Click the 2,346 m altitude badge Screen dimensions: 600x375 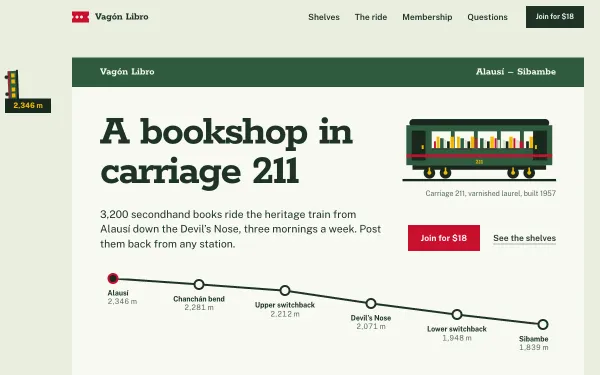coord(28,106)
